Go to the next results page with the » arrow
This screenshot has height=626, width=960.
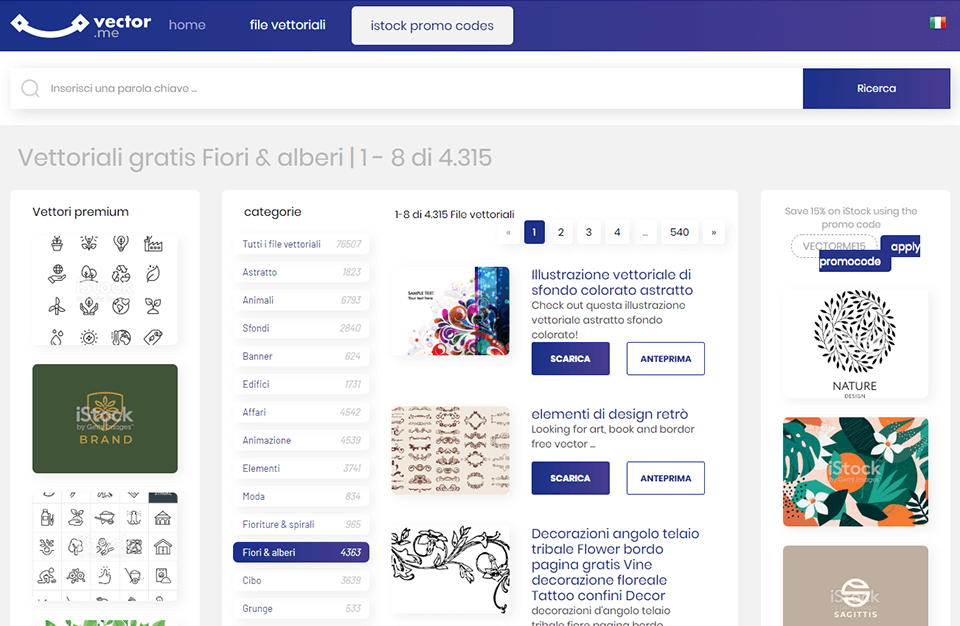pos(713,232)
